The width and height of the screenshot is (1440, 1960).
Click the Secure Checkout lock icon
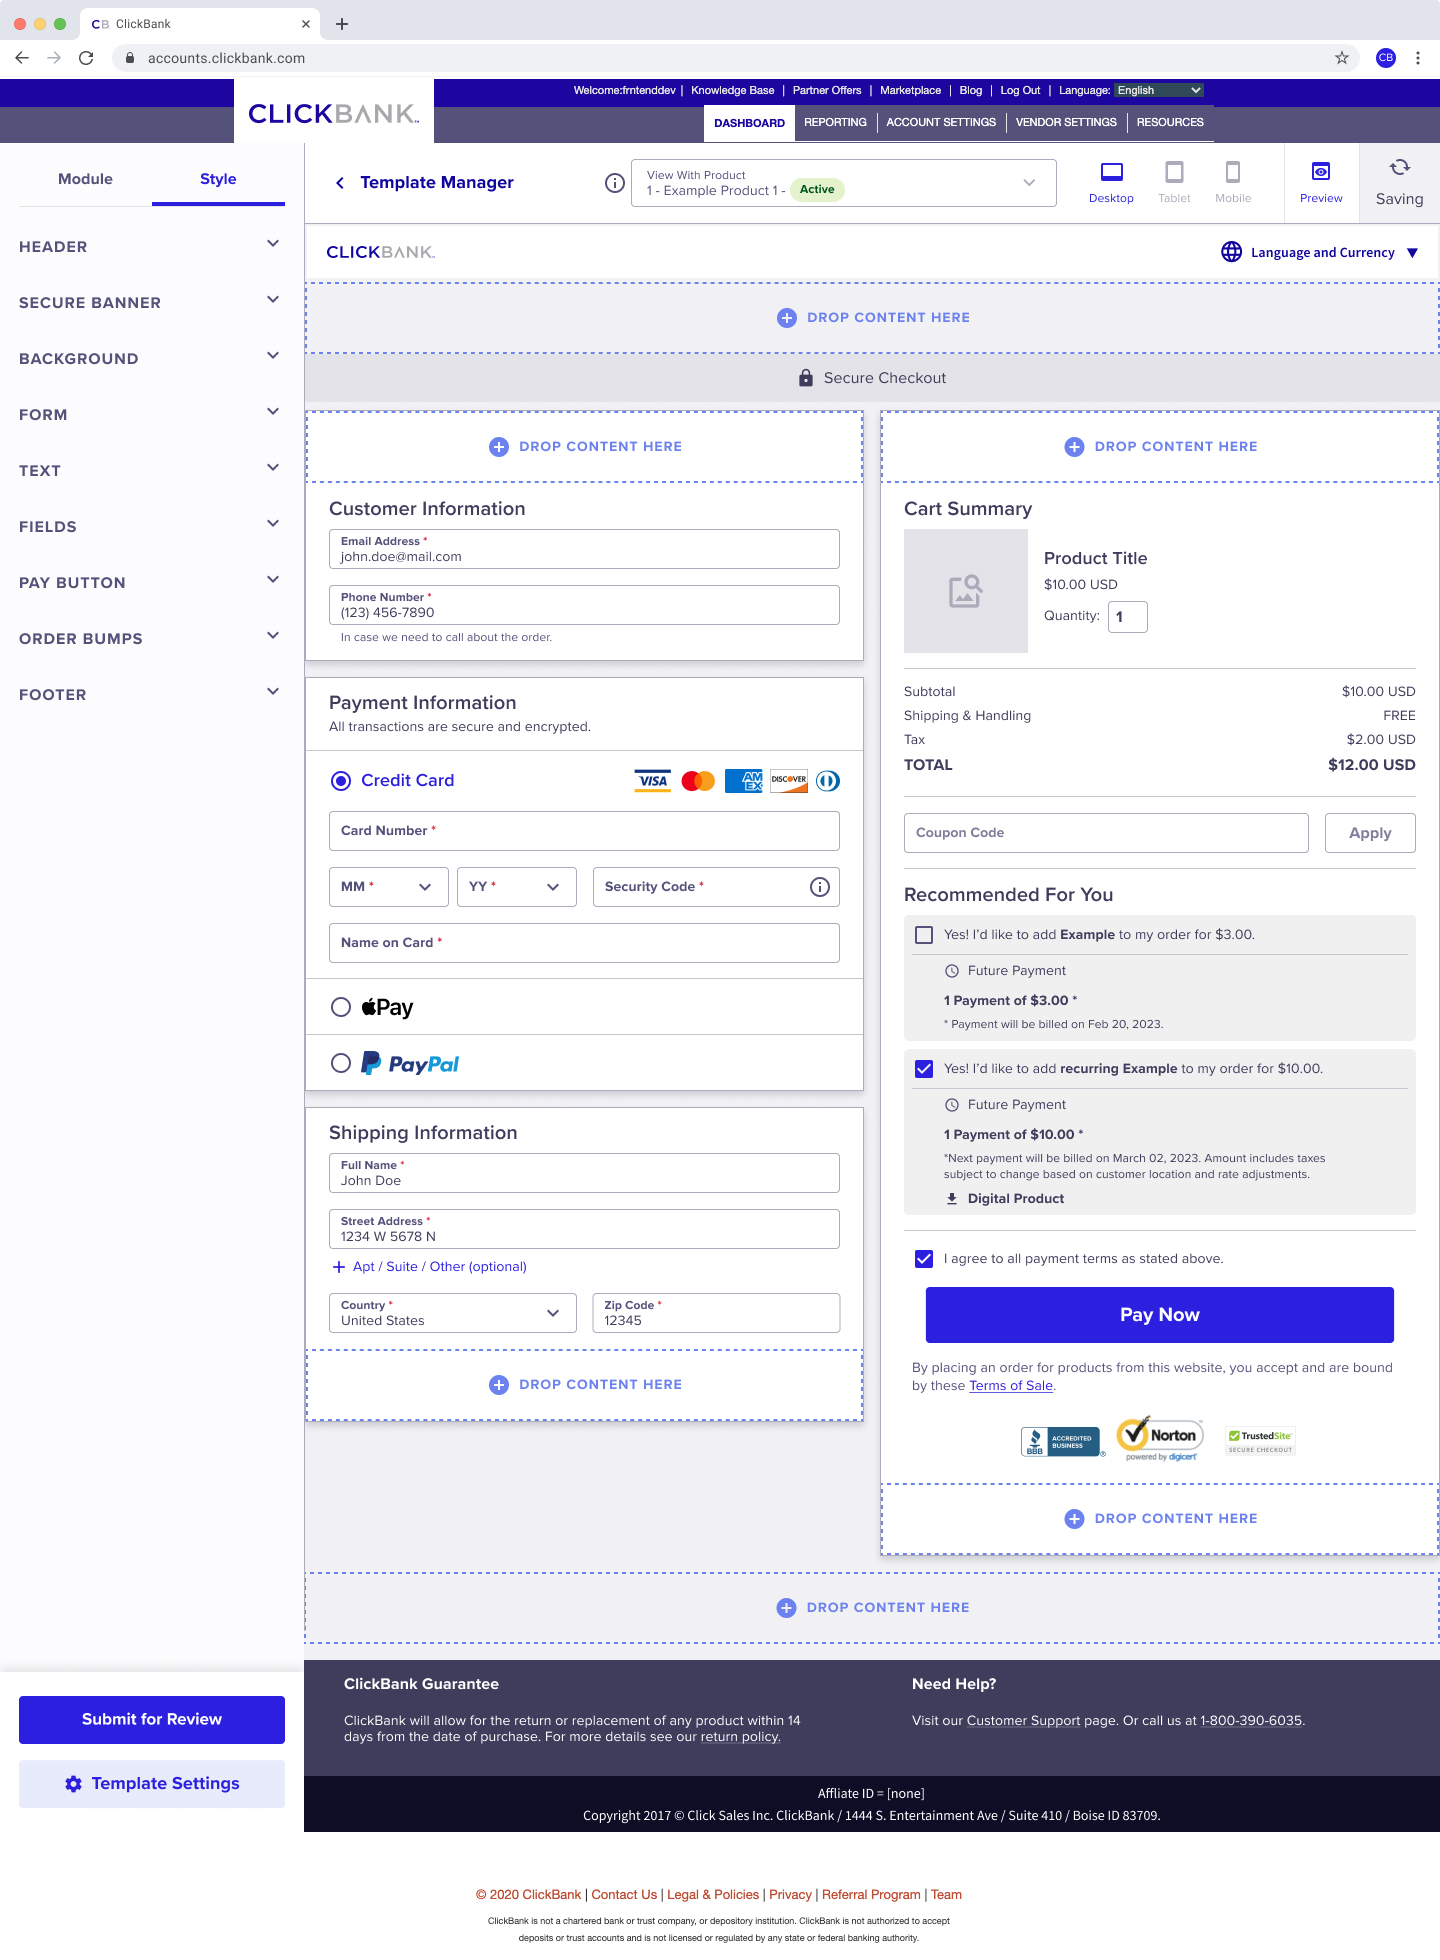[806, 378]
